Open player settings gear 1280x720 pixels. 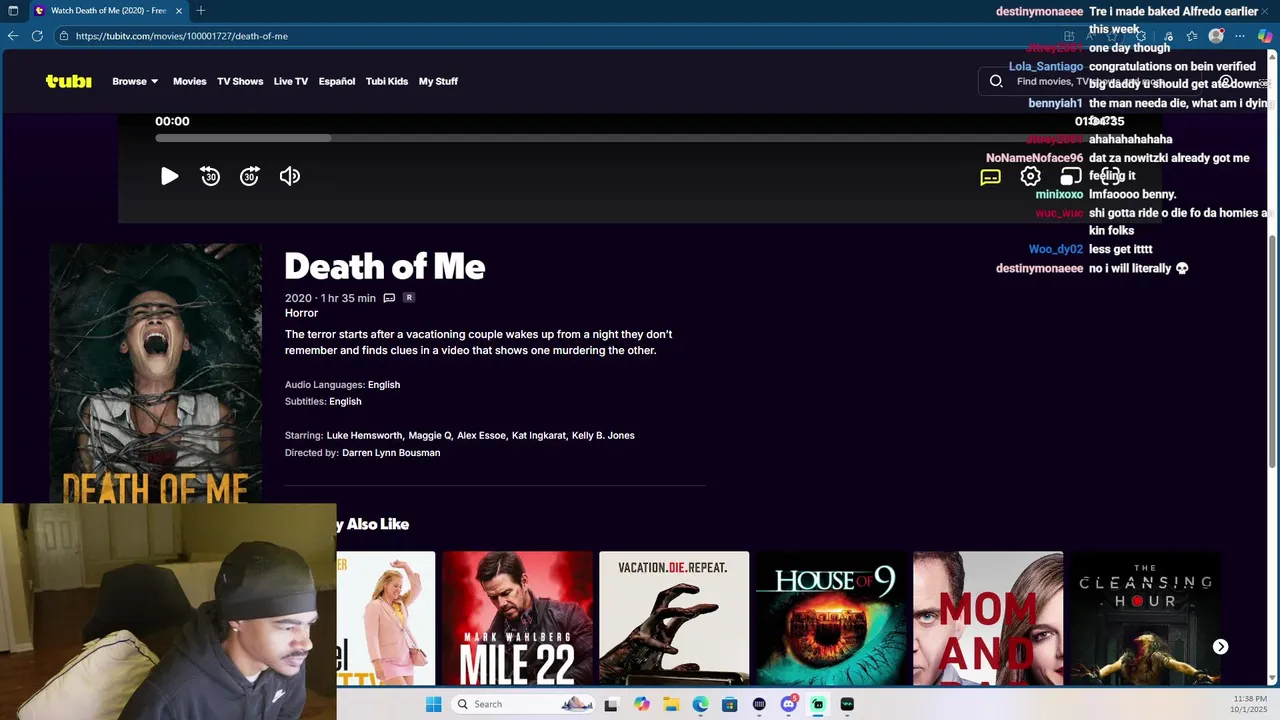click(1030, 176)
